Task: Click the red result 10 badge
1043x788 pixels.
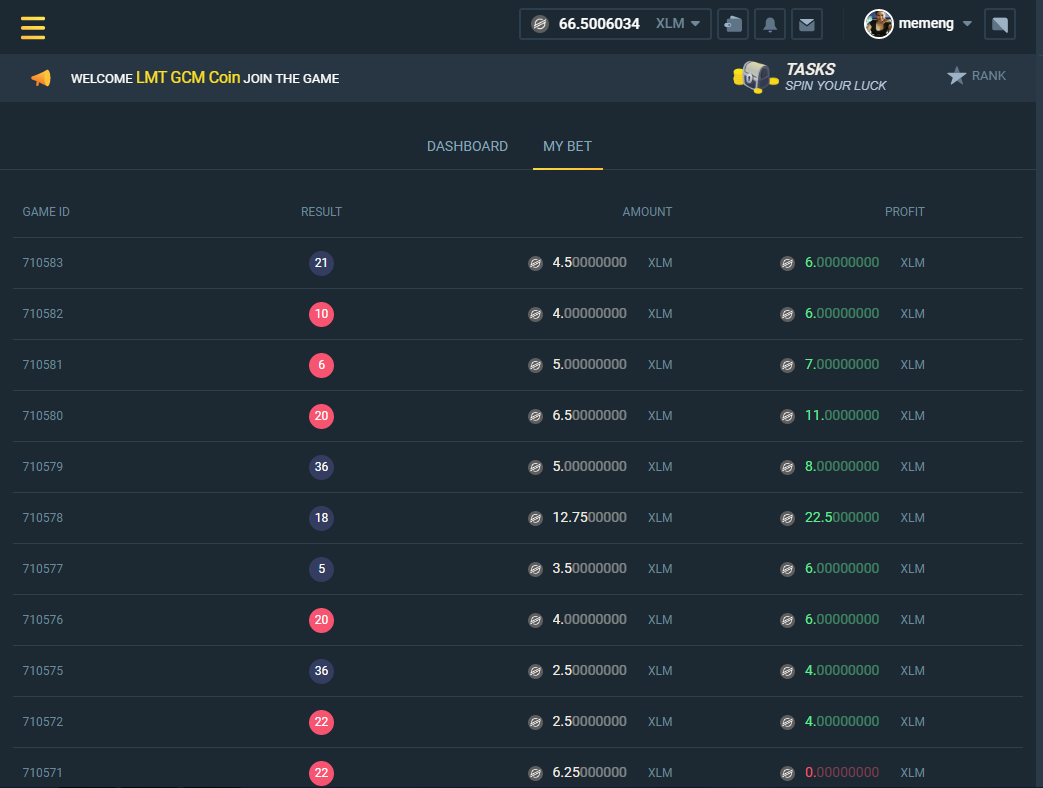Action: click(321, 314)
